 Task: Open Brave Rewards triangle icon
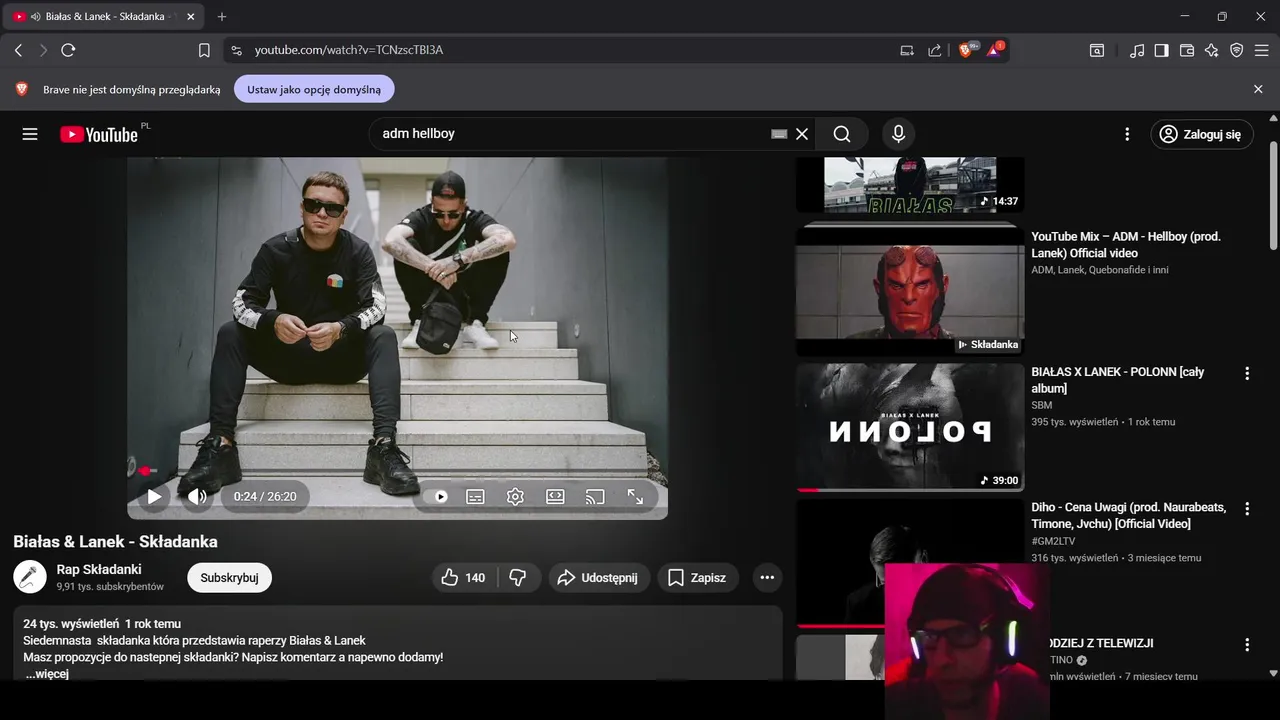995,50
